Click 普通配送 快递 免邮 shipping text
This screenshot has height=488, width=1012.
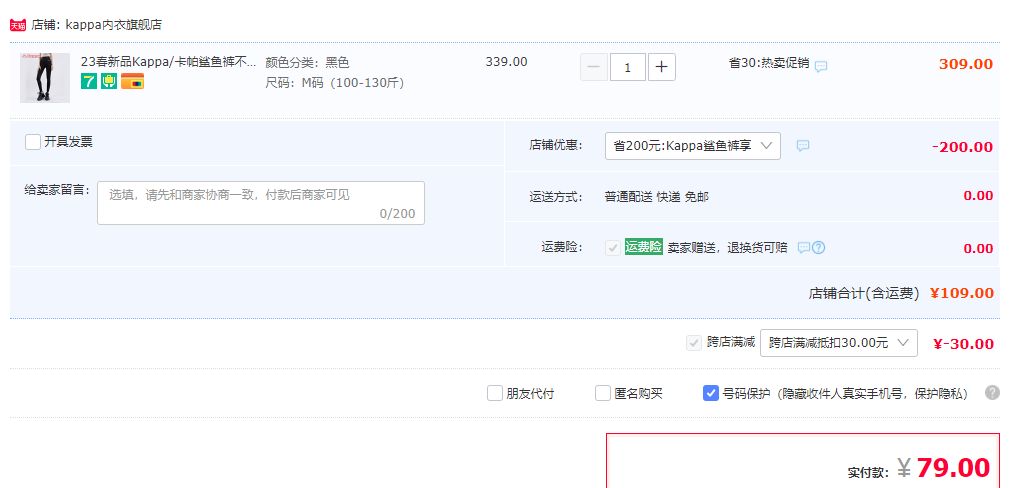coord(656,197)
